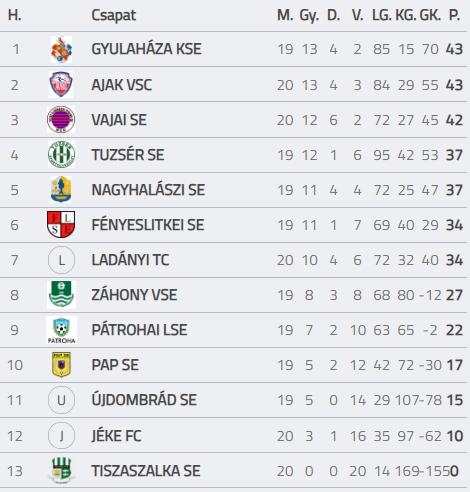The height and width of the screenshot is (492, 470).
Task: Click the Jéke FC placeholder J icon
Action: point(61,435)
